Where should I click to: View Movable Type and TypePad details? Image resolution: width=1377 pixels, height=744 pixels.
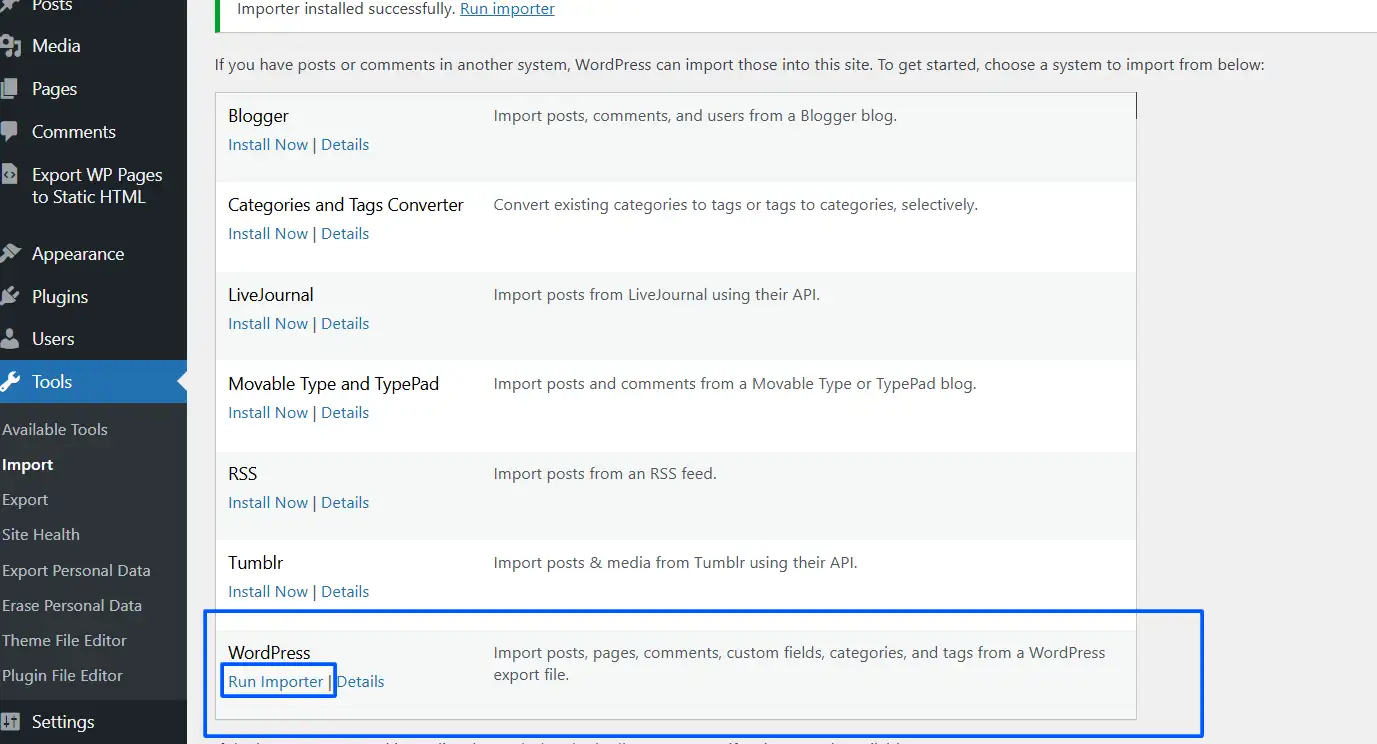[345, 413]
